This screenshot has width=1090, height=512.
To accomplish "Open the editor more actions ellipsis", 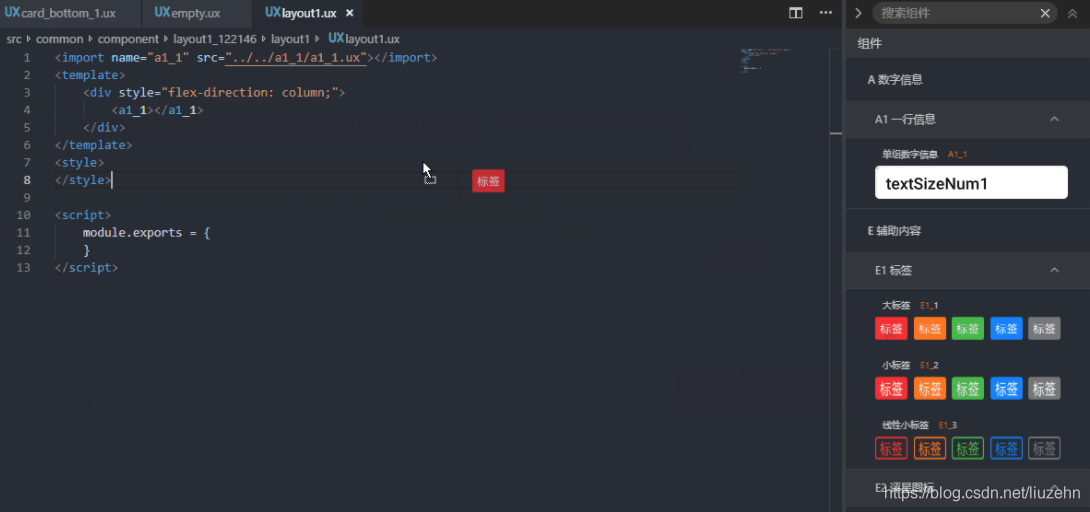I will [826, 13].
